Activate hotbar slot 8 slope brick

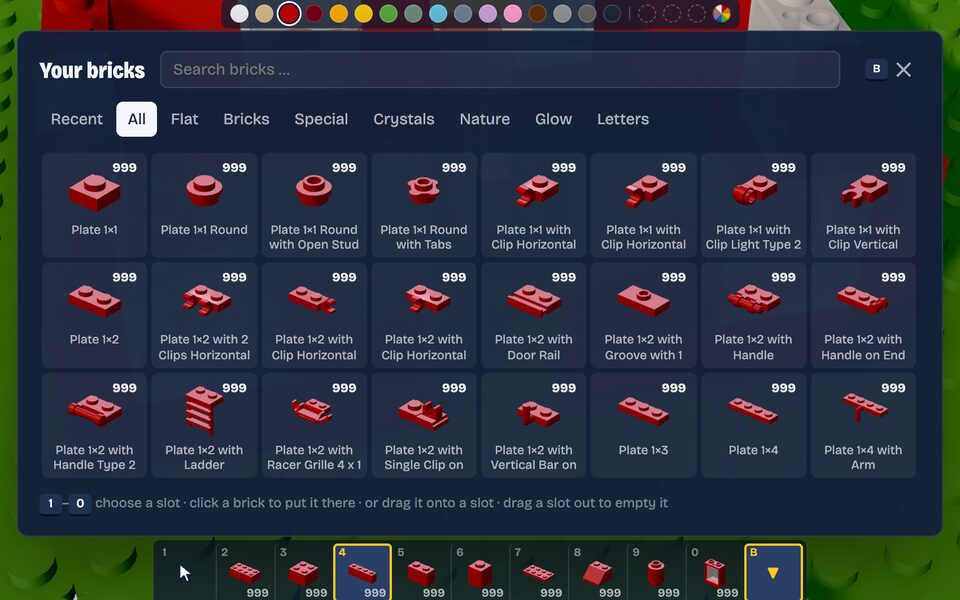tap(597, 572)
